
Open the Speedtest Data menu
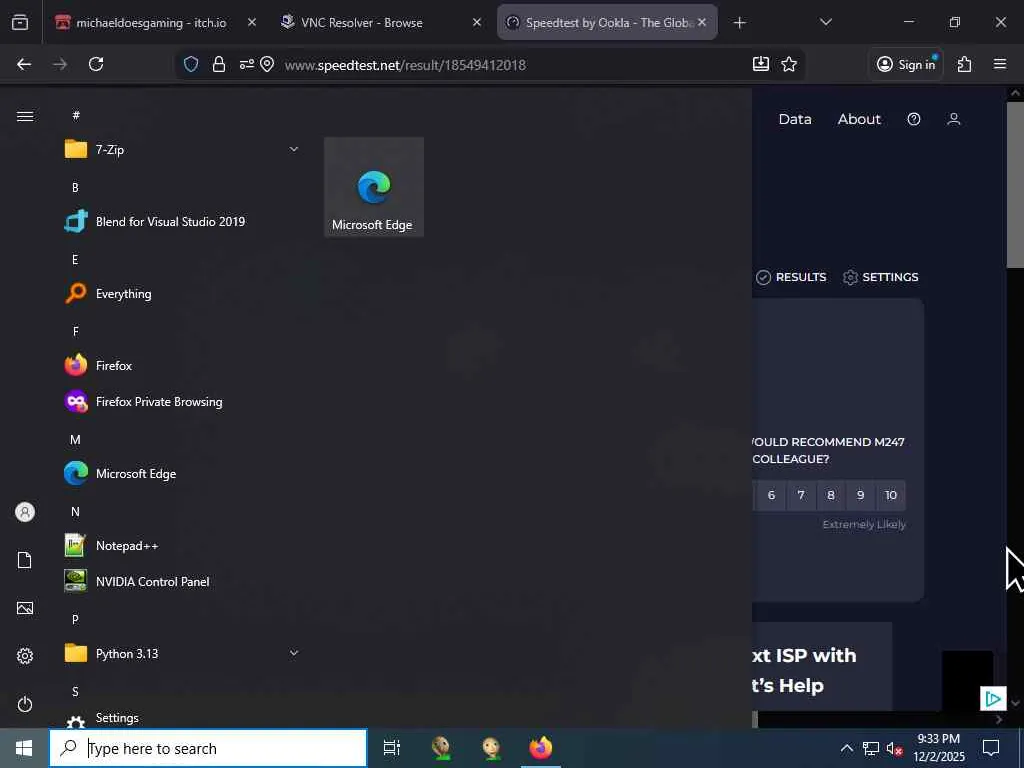pyautogui.click(x=795, y=119)
